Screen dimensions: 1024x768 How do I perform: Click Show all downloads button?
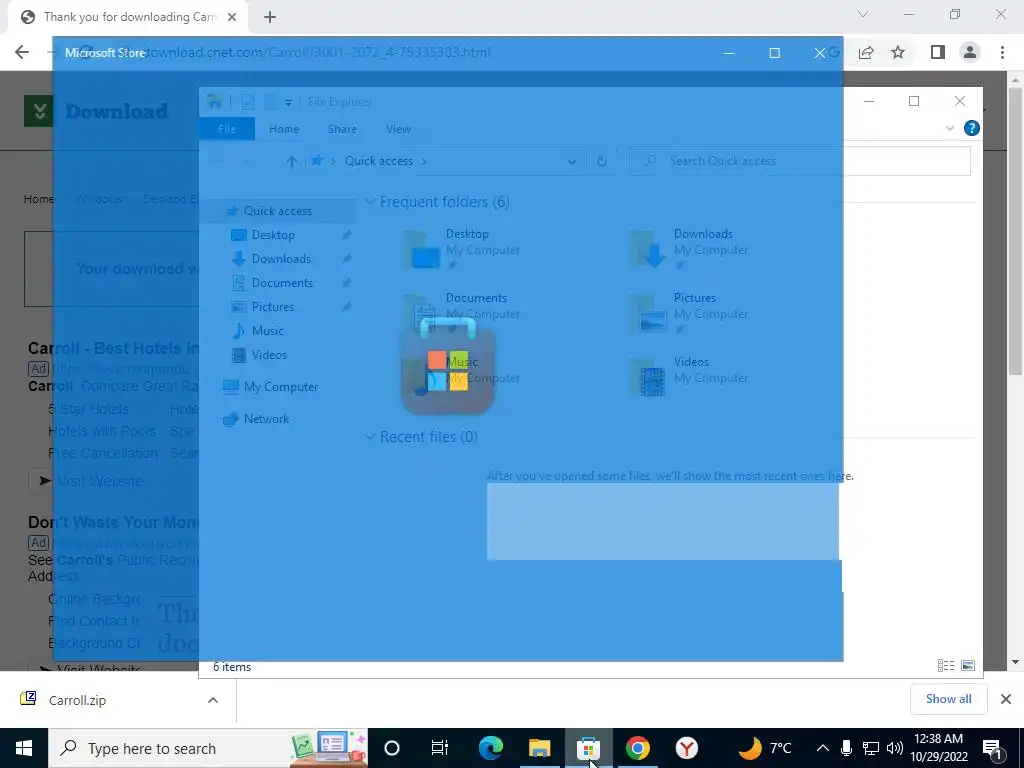tap(948, 699)
